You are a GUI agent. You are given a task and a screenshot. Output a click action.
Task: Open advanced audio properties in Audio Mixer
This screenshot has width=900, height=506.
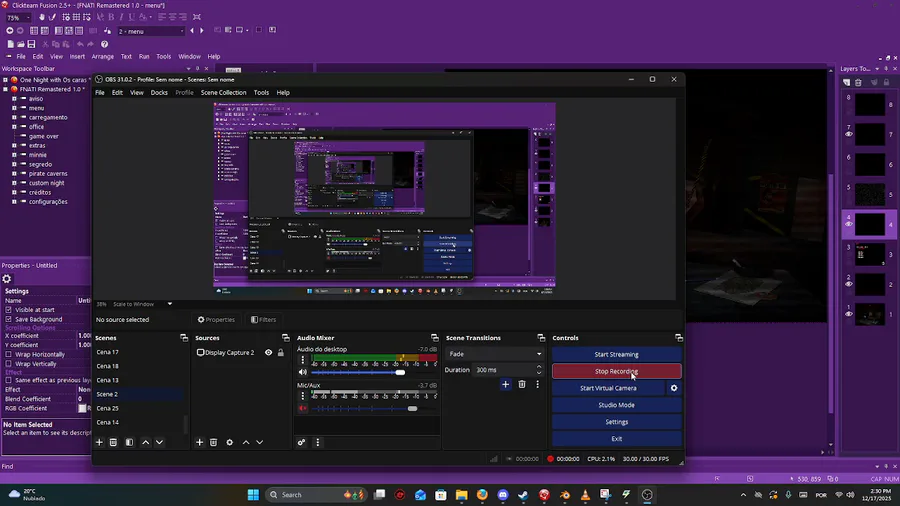coord(301,442)
